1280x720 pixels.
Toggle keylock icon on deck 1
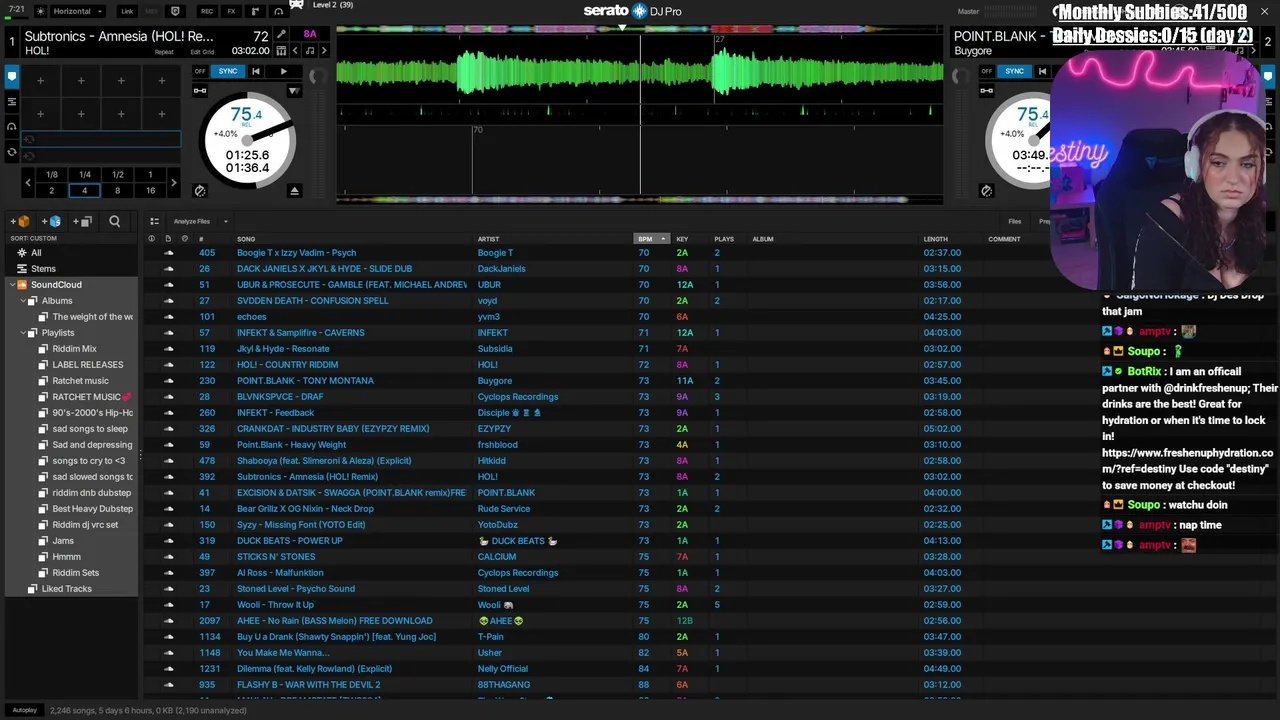200,91
